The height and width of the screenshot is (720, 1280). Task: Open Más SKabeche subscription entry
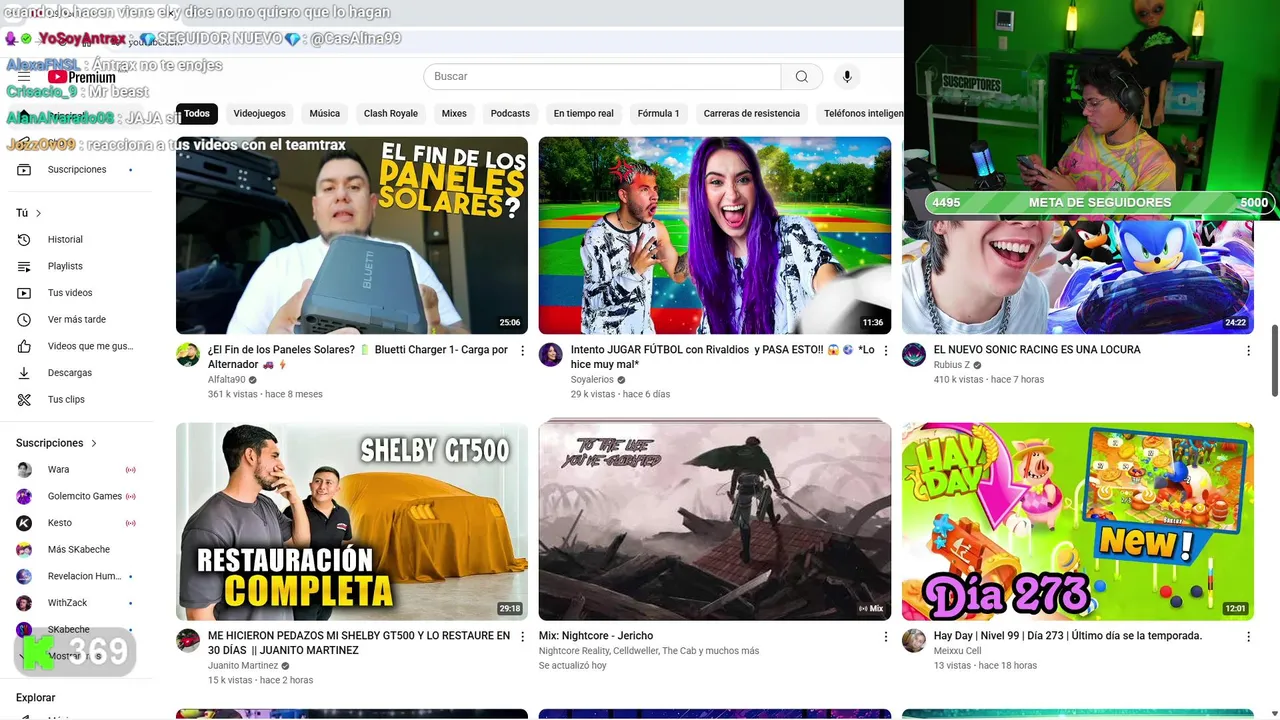pyautogui.click(x=76, y=550)
